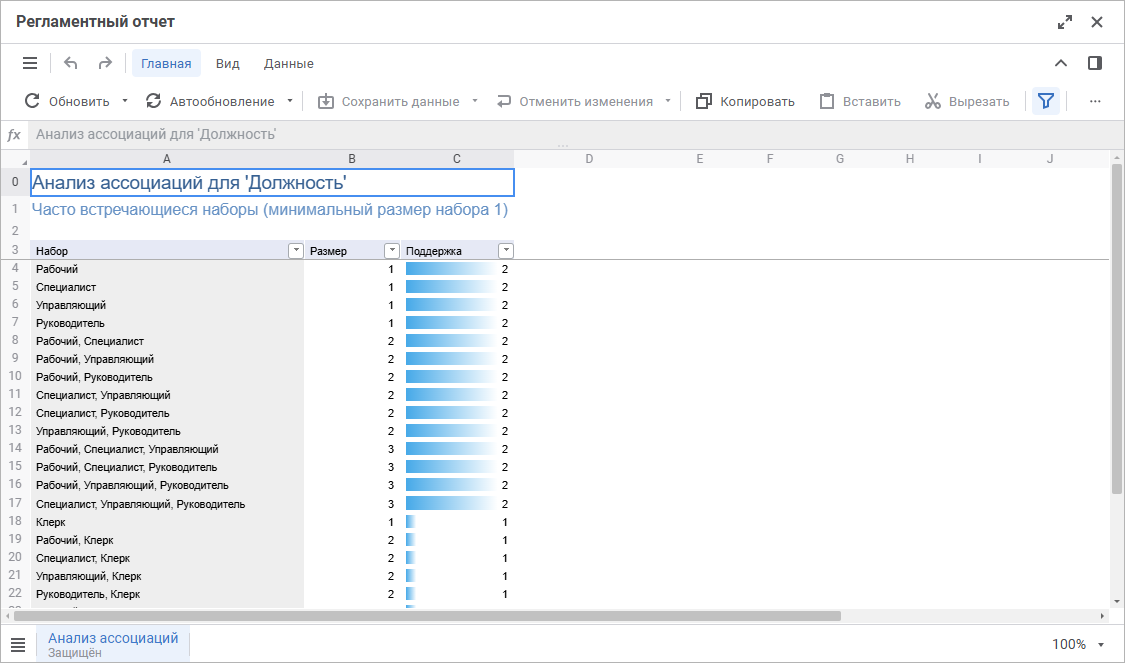
Task: Click select-all corner of the grid
Action: (15, 159)
